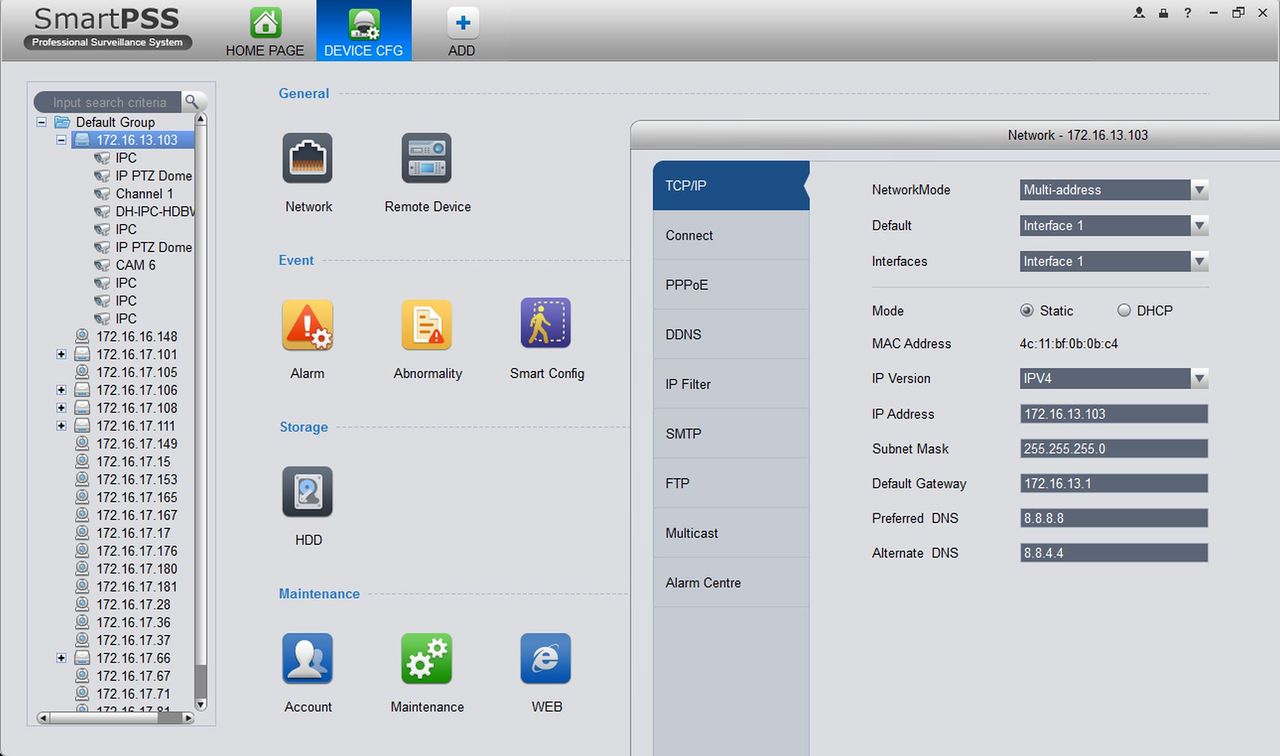This screenshot has height=756, width=1280.
Task: Expand the 172.16.17.101 device node
Action: 61,354
